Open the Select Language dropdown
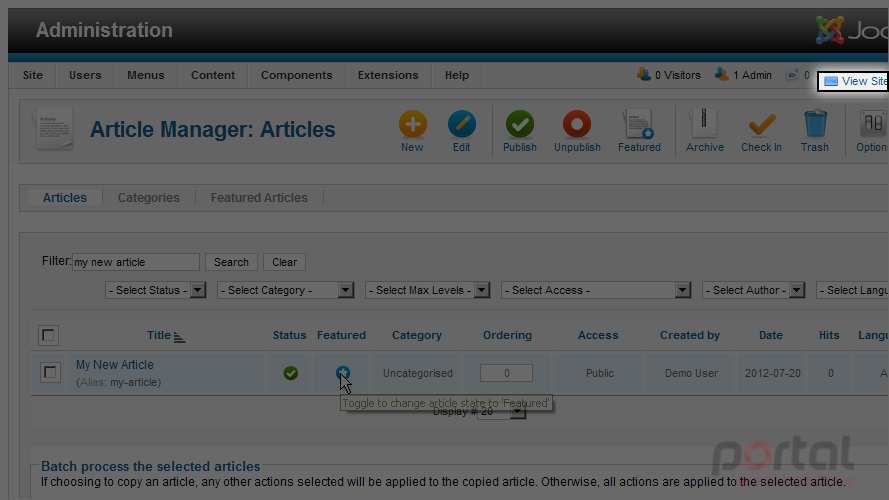The width and height of the screenshot is (889, 500). click(x=852, y=290)
